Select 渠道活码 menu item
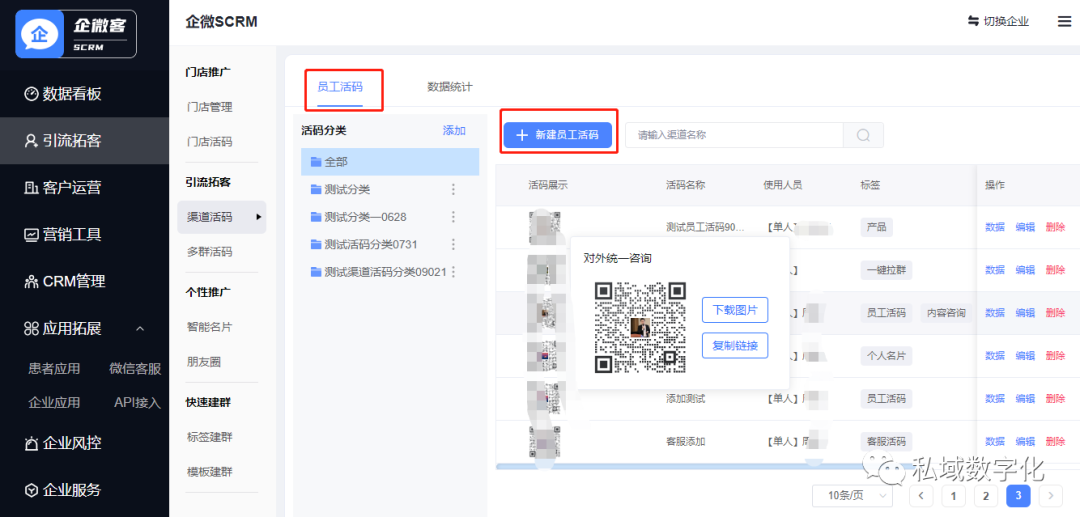 click(x=222, y=217)
